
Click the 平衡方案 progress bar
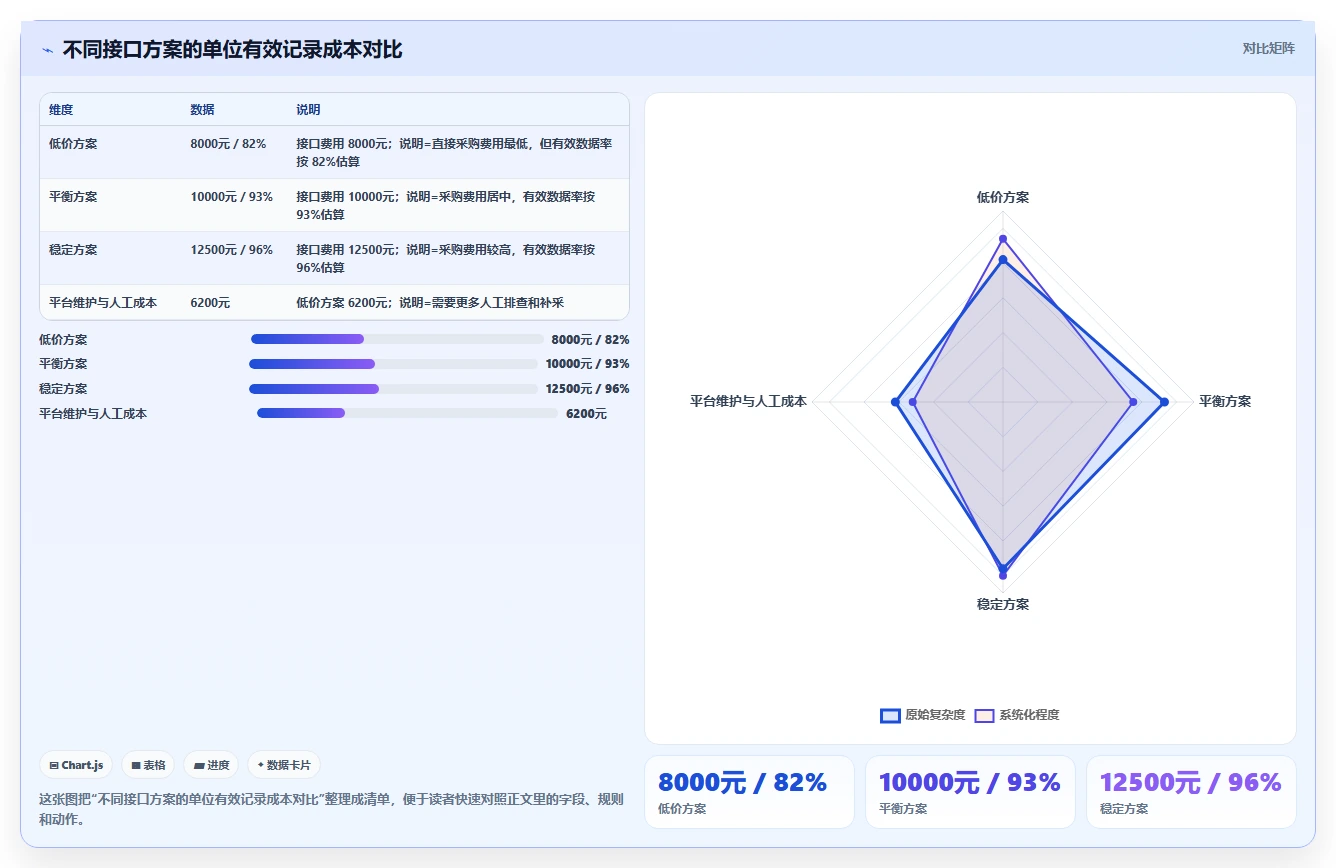[393, 364]
